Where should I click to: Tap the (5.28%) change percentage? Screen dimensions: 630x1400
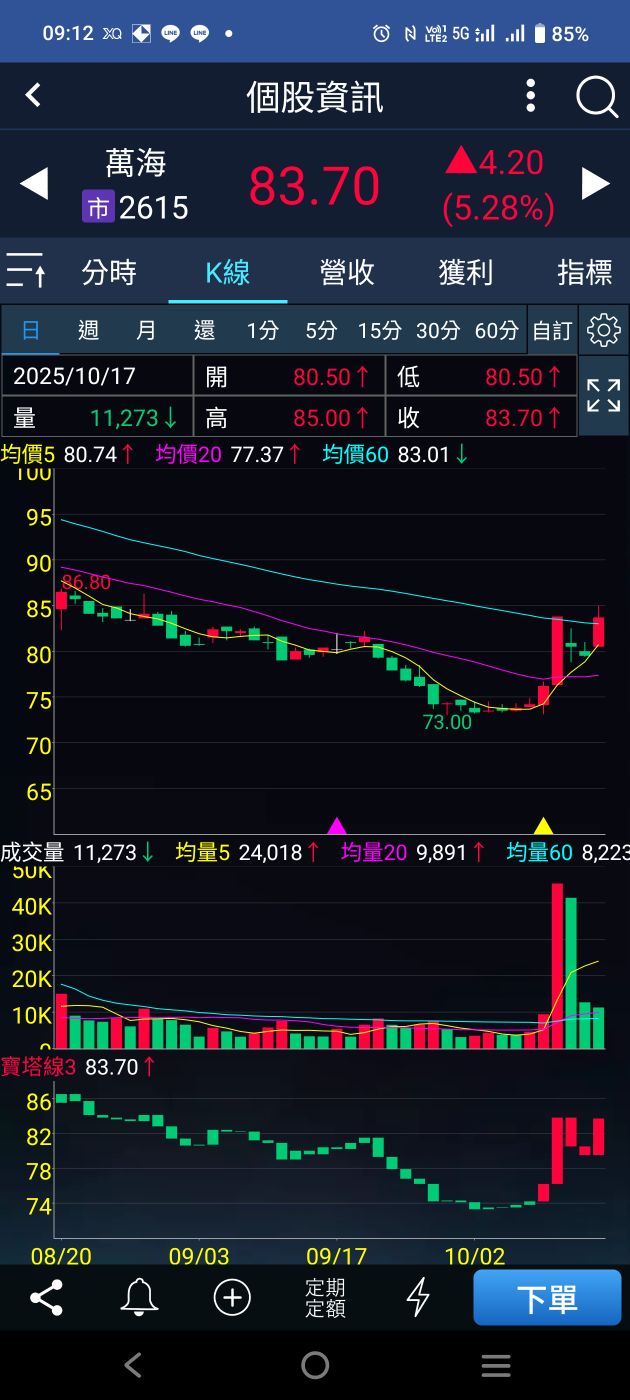pos(498,208)
